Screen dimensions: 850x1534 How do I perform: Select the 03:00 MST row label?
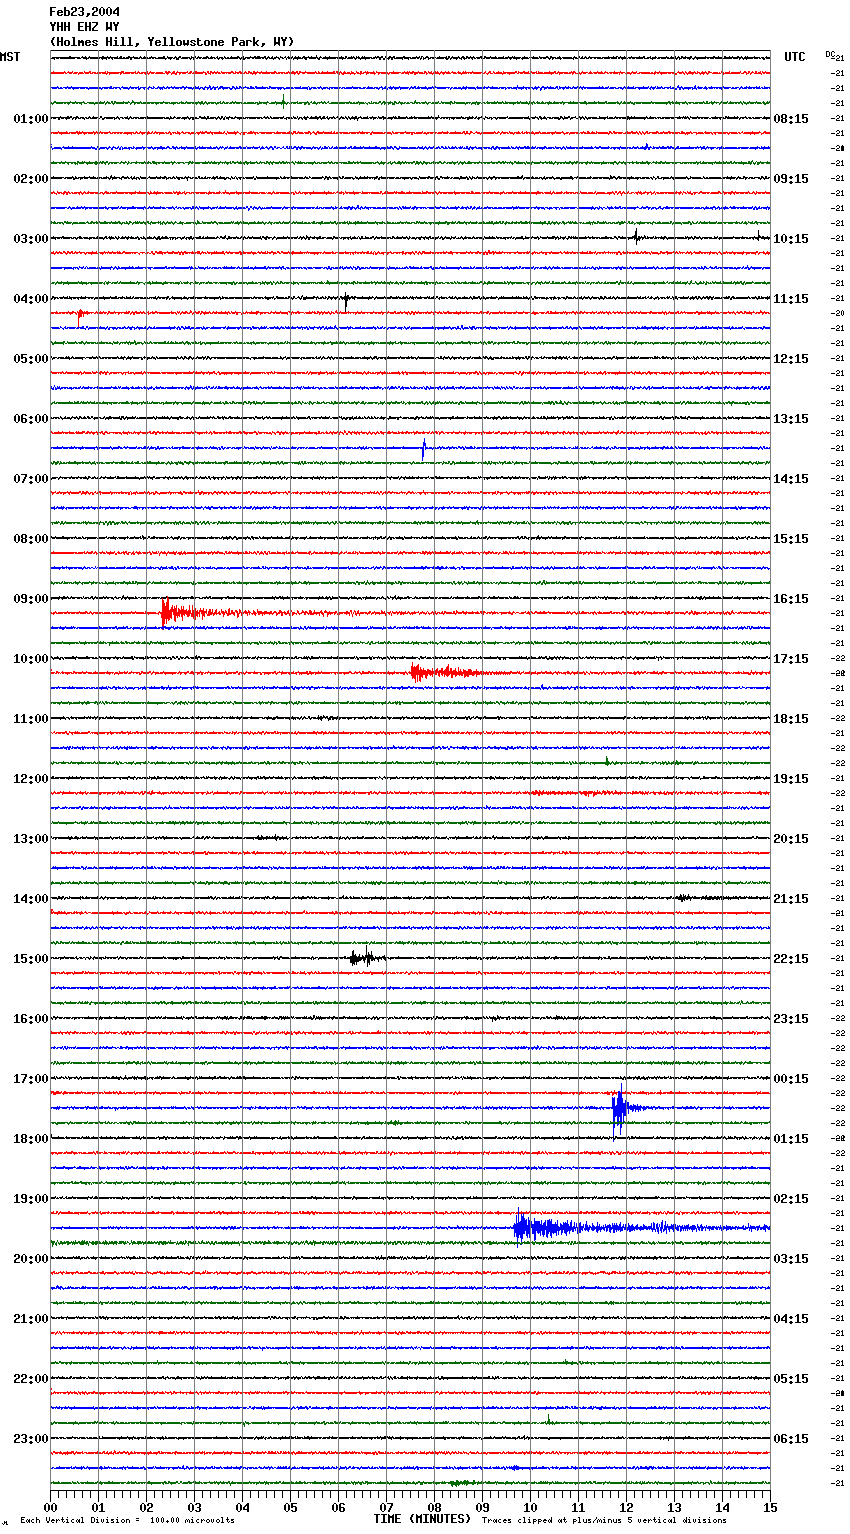coord(30,239)
